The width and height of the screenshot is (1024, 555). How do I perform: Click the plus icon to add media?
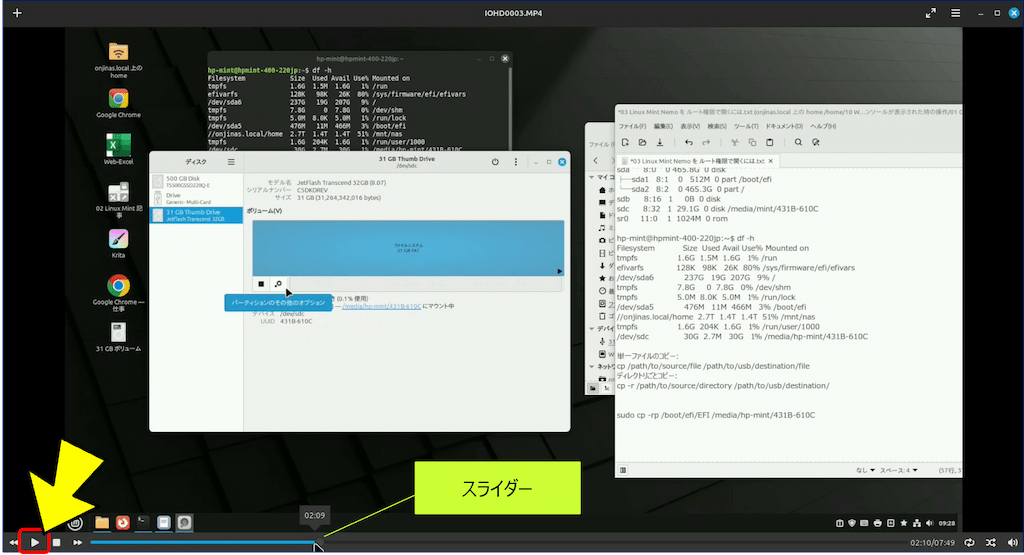pos(16,13)
